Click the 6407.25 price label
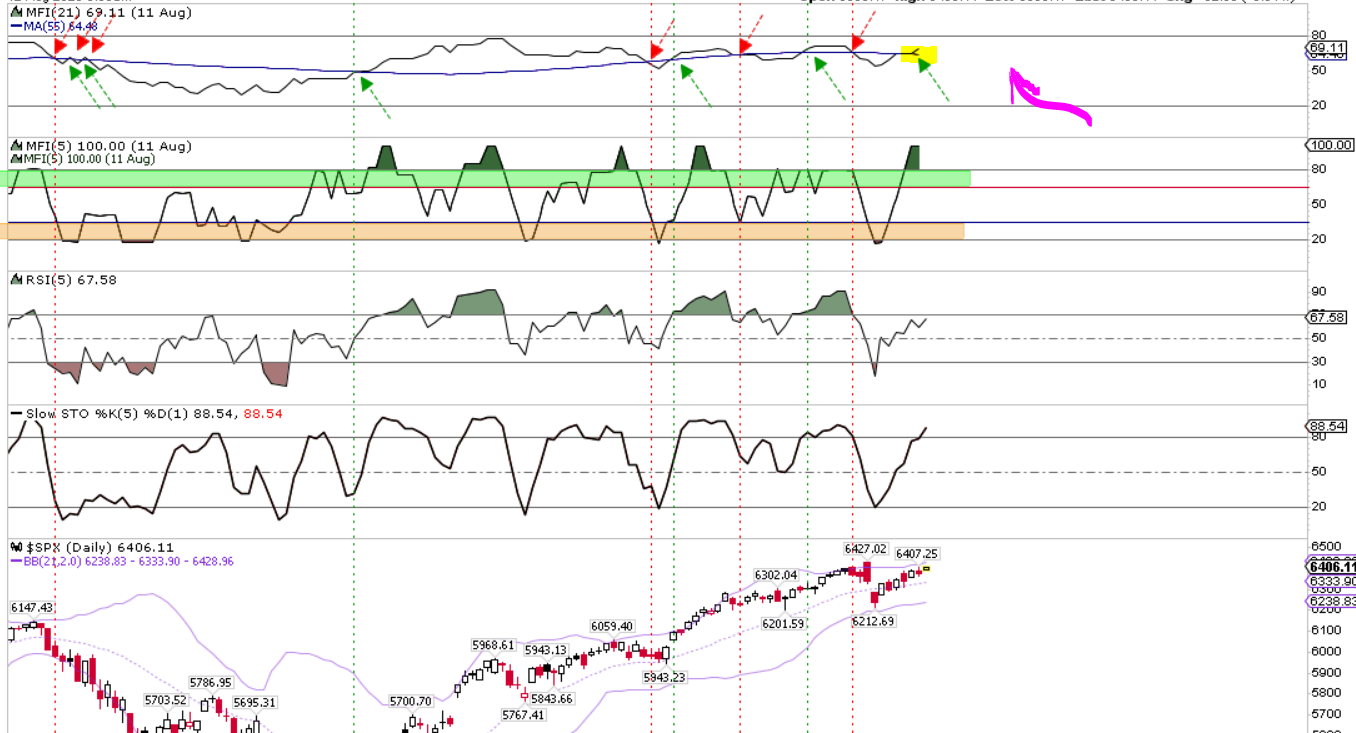 (x=917, y=553)
